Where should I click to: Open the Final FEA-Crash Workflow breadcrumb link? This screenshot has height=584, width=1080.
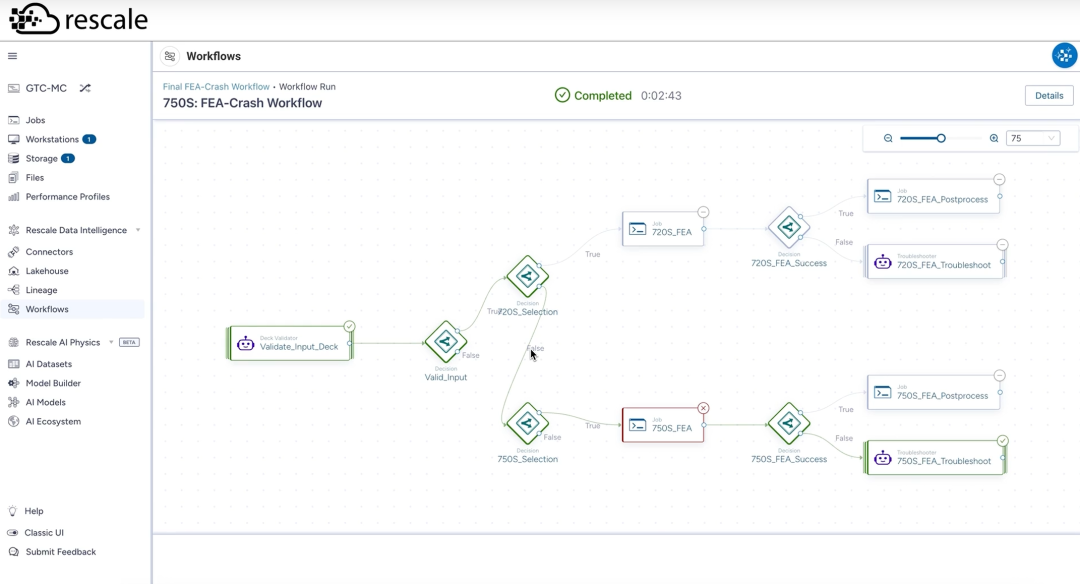tap(216, 87)
